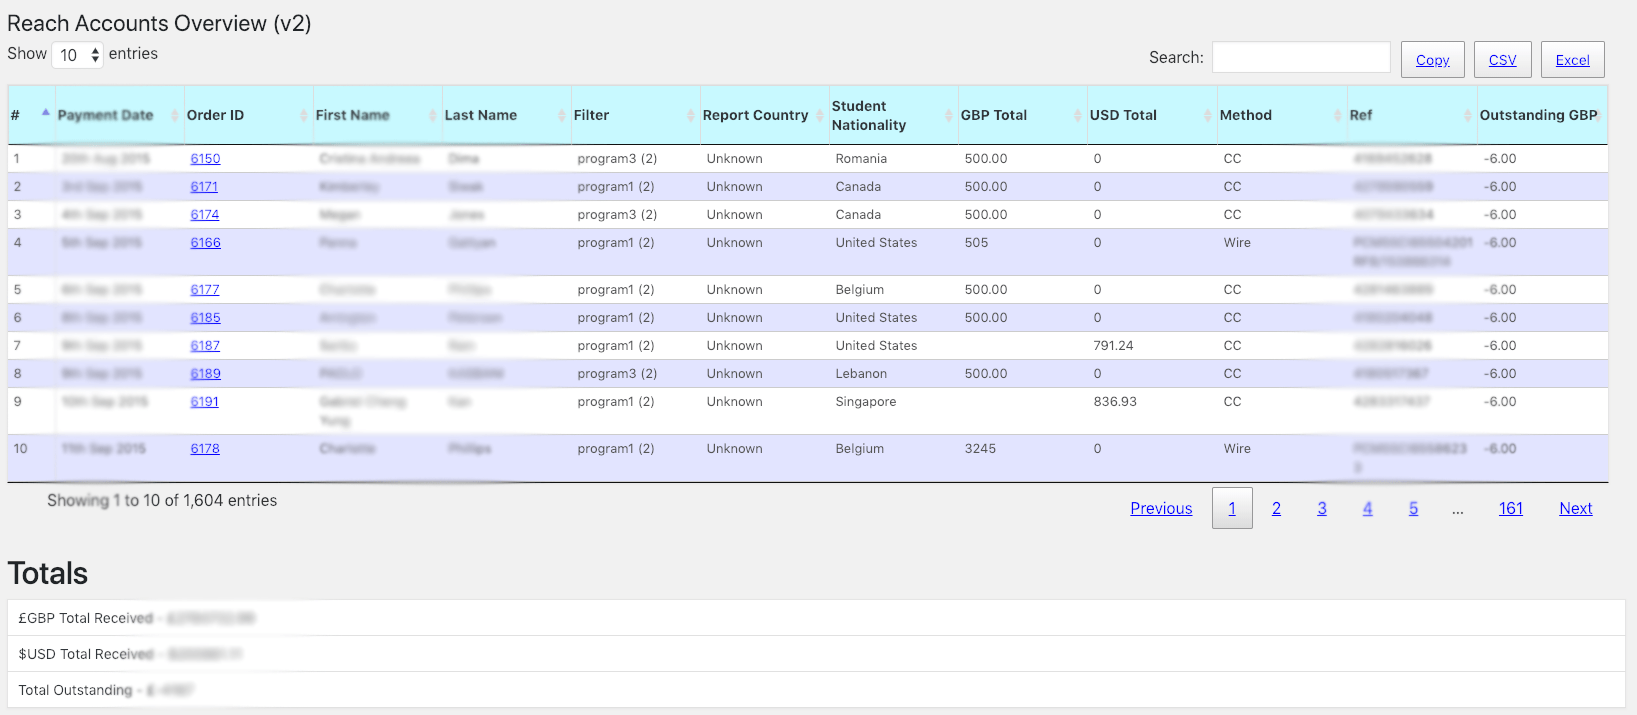This screenshot has height=715, width=1637.
Task: Sort by Outstanding GBP column
Action: point(1541,115)
